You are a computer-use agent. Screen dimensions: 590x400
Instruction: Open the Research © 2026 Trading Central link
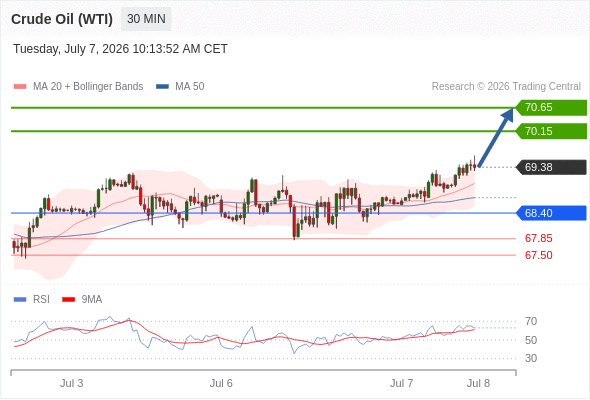click(506, 87)
